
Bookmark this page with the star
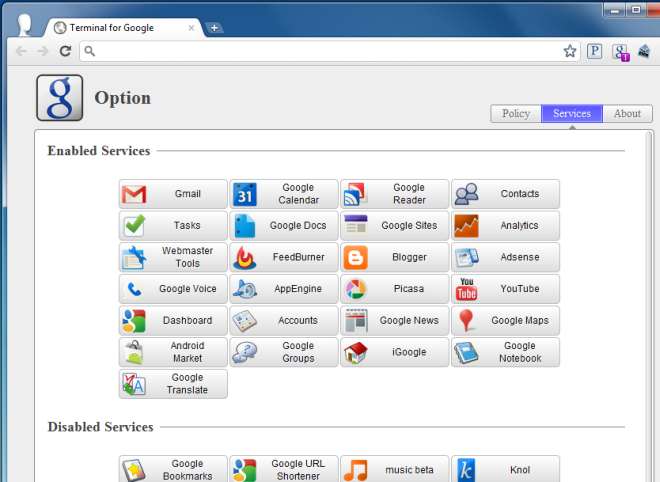pyautogui.click(x=570, y=51)
